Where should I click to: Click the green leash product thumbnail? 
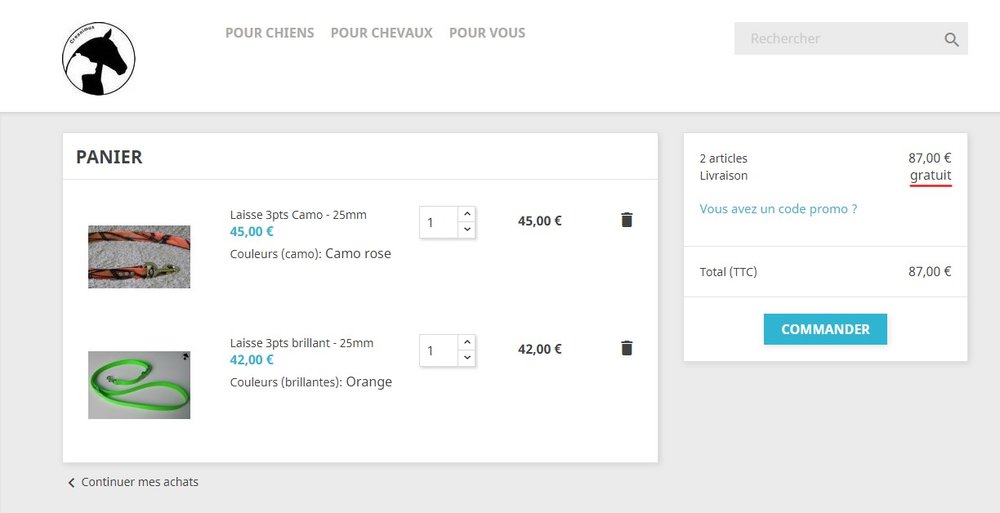(139, 385)
